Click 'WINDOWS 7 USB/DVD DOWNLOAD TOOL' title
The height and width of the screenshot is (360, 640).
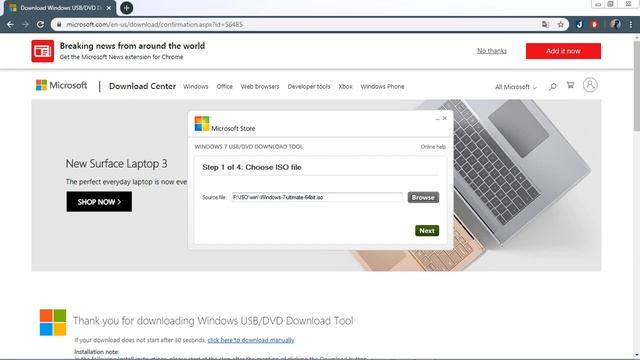pyautogui.click(x=249, y=147)
